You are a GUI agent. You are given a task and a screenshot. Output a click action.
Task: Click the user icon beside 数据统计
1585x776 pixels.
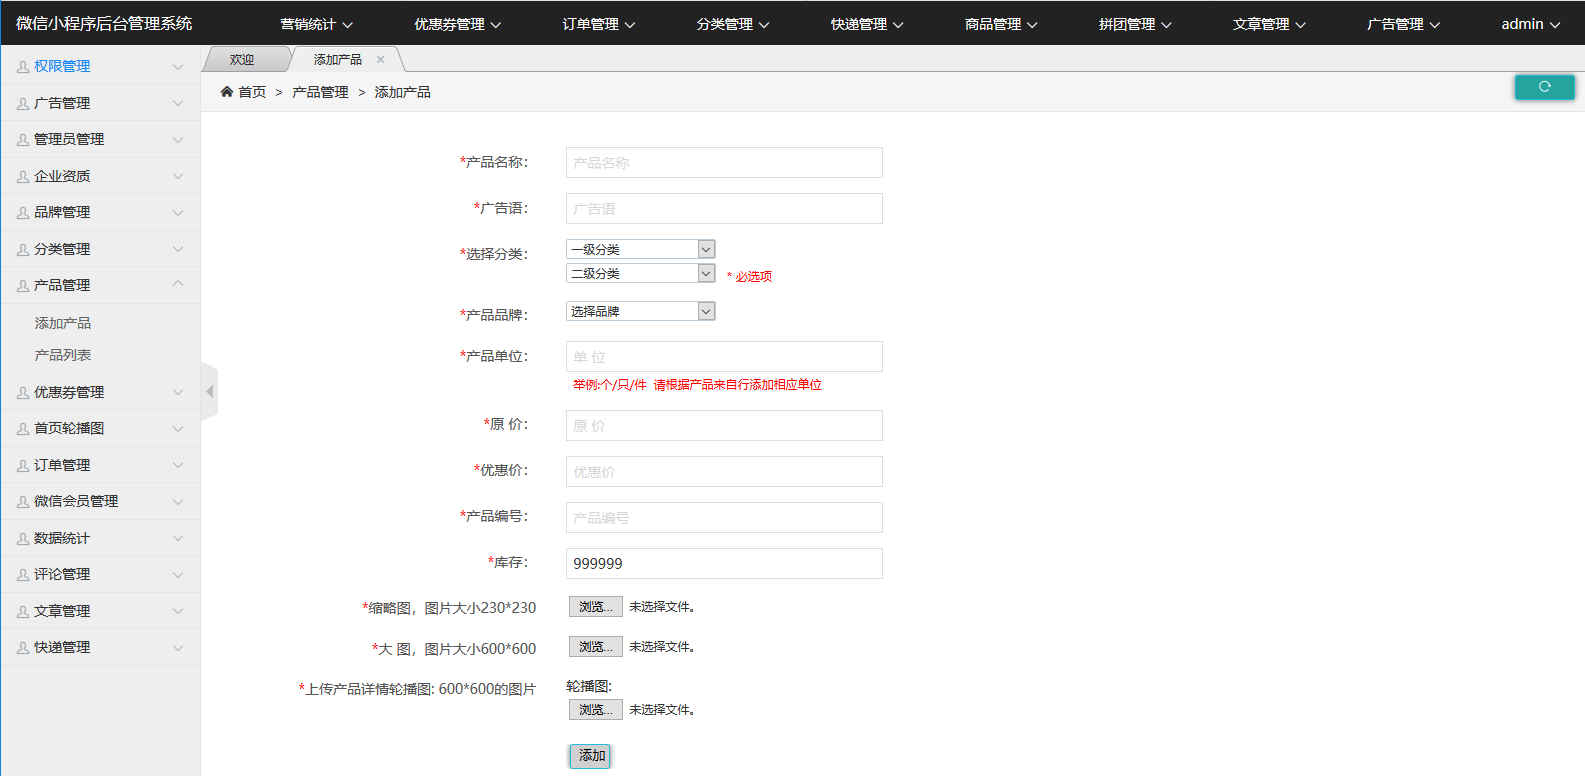point(22,539)
